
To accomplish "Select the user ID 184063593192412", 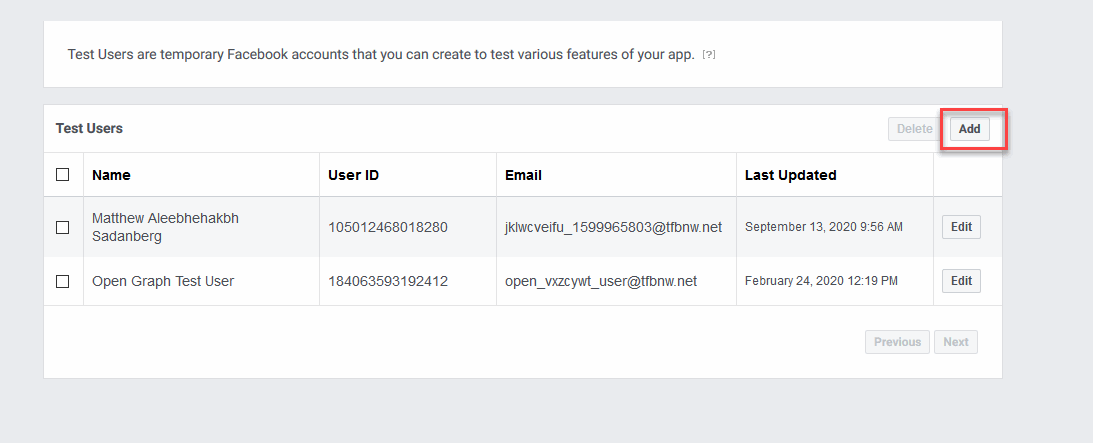I will coord(388,281).
